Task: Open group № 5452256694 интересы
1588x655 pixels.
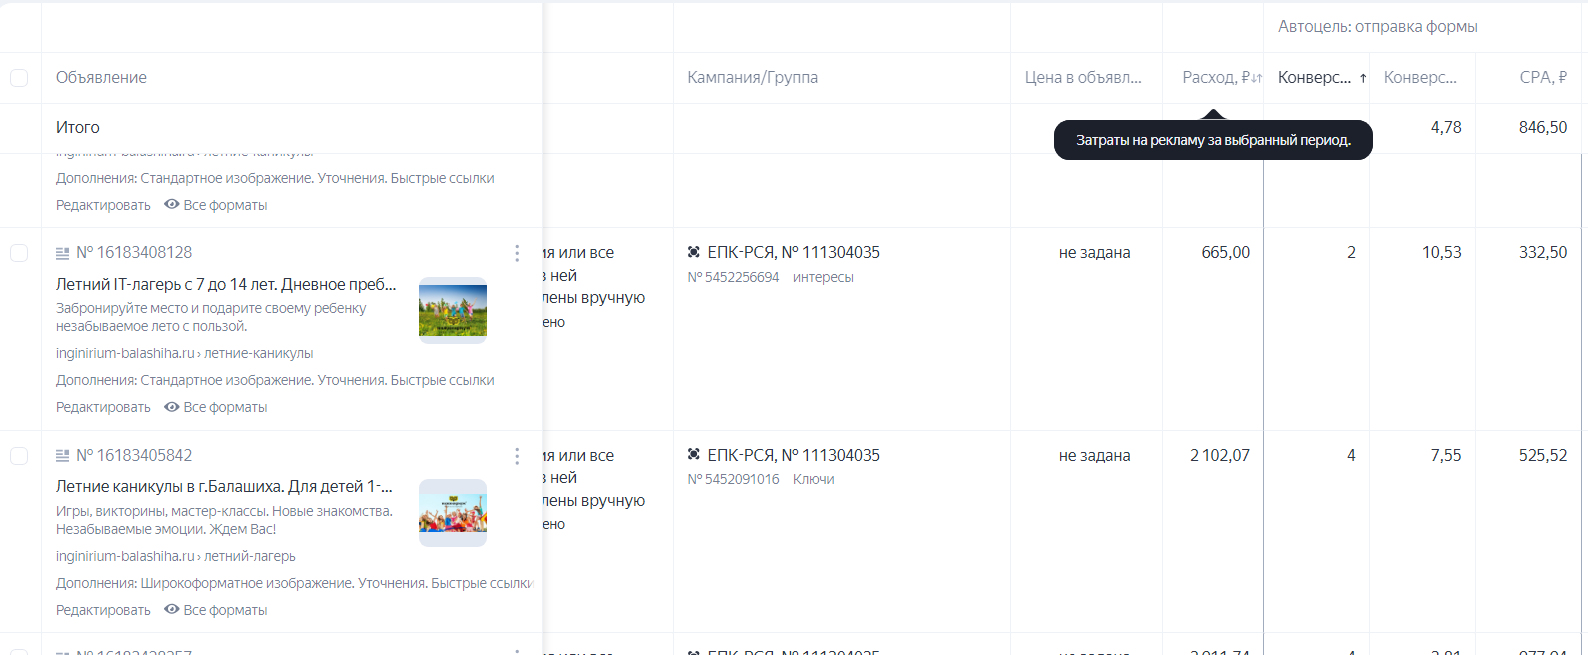Action: tap(770, 277)
